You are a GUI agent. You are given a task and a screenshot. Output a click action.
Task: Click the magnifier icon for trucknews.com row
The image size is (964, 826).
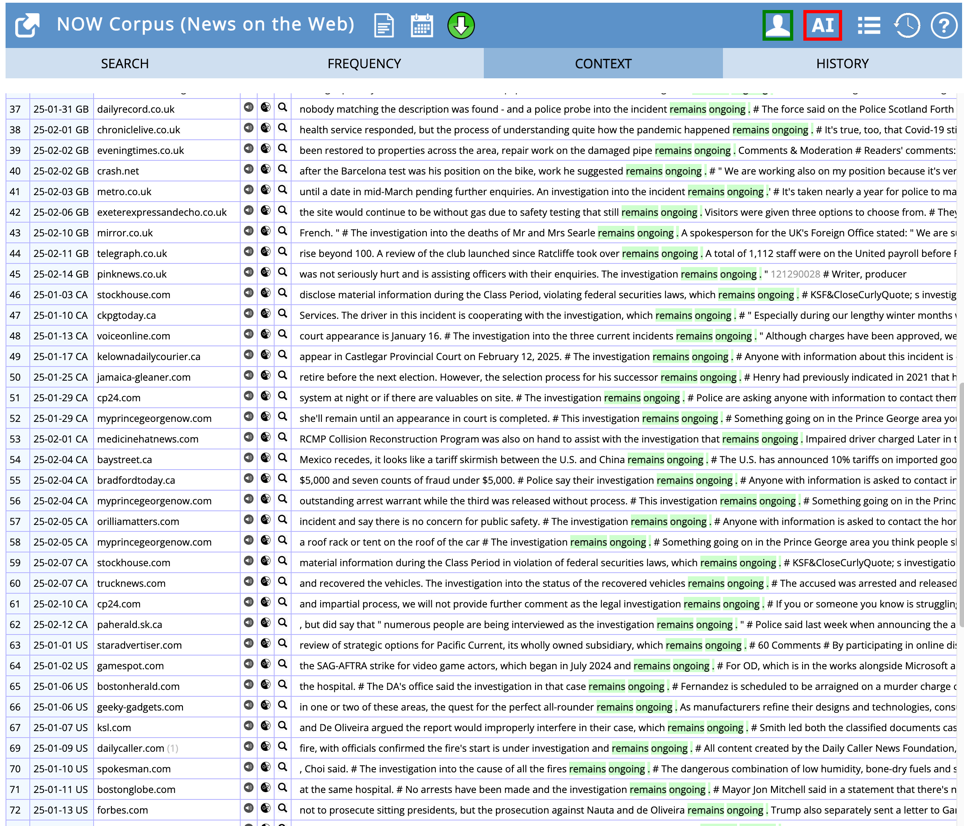(282, 581)
